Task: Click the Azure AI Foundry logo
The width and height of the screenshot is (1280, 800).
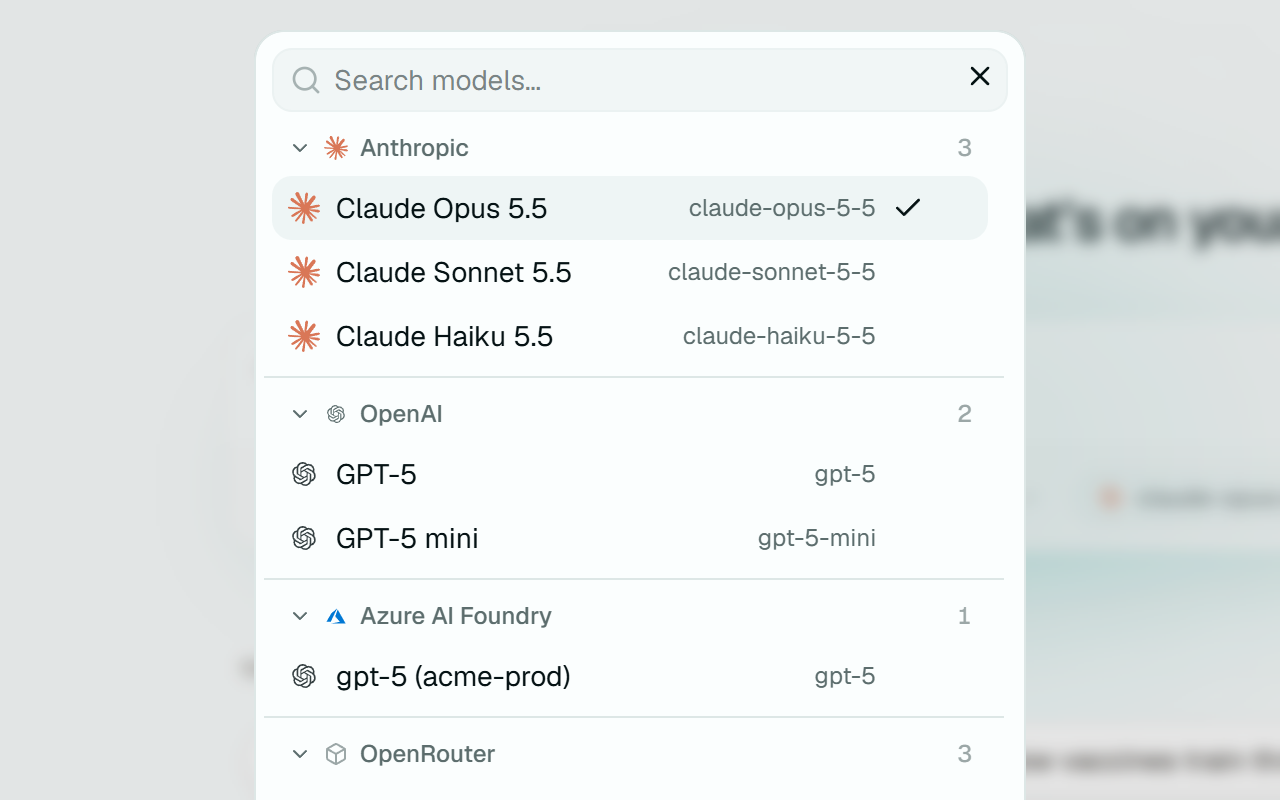Action: (336, 616)
